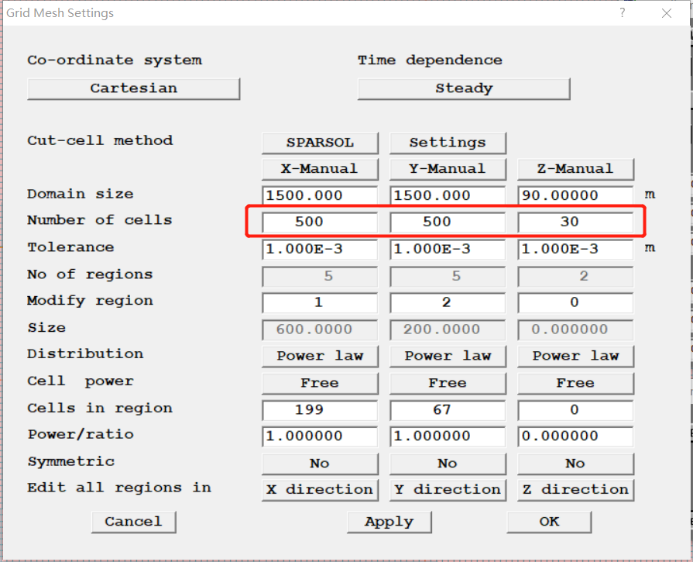Viewport: 693px width, 562px height.
Task: Click Y Cells in region field 67
Action: click(448, 410)
